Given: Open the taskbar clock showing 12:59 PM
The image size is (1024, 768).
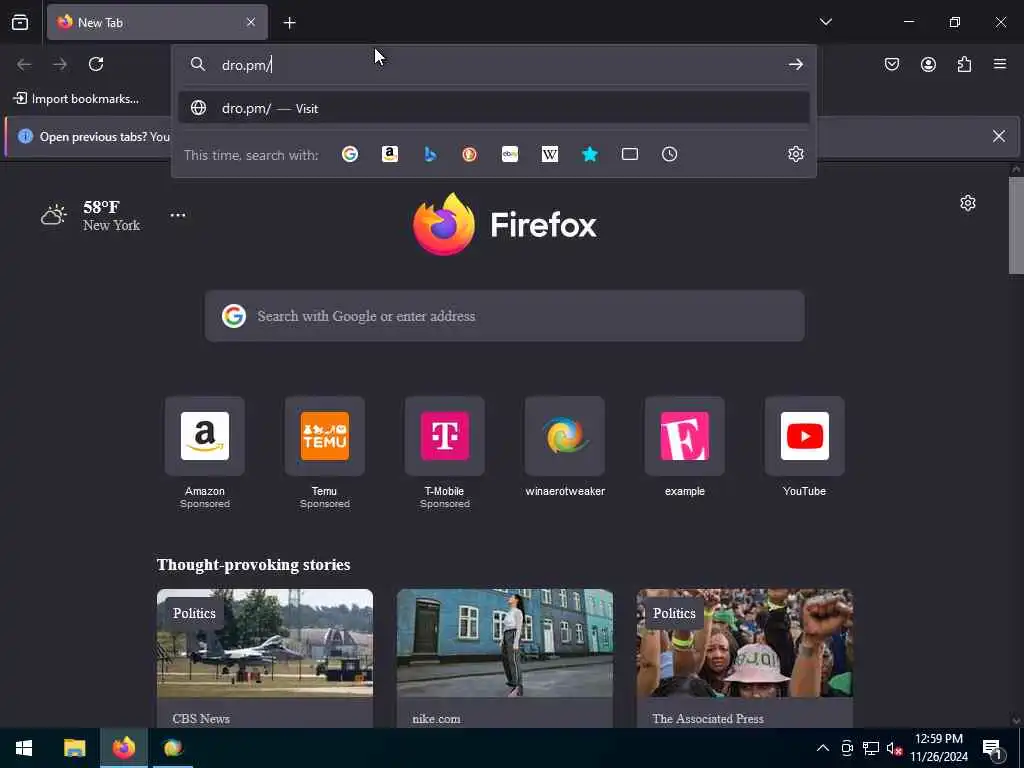Looking at the screenshot, I should 938,748.
